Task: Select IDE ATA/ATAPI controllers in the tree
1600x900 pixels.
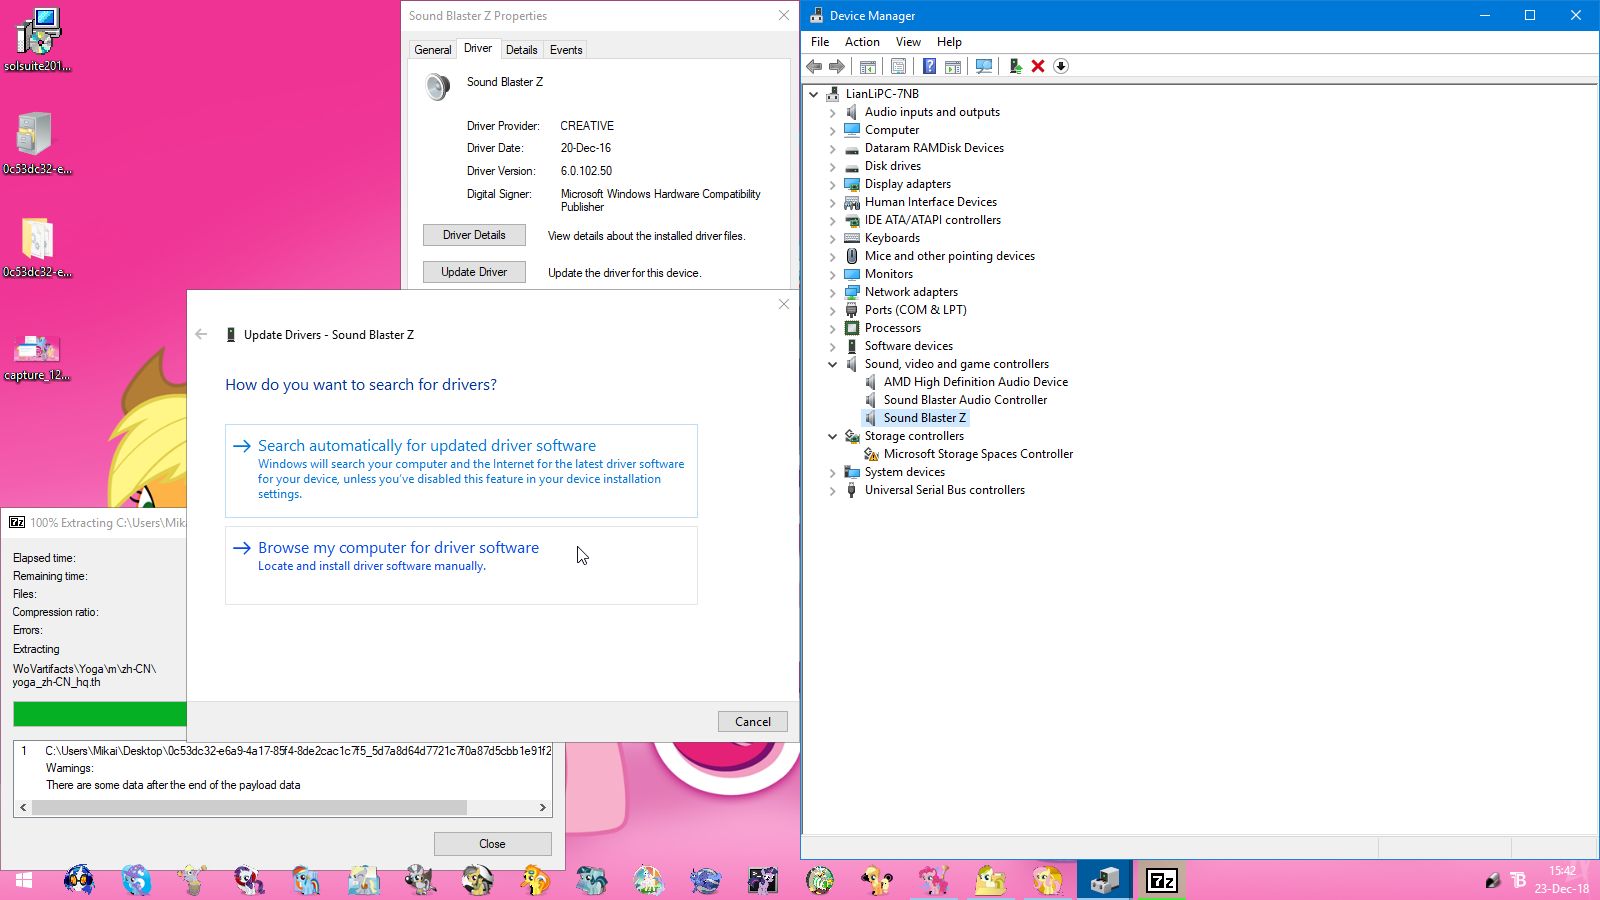Action: point(933,220)
